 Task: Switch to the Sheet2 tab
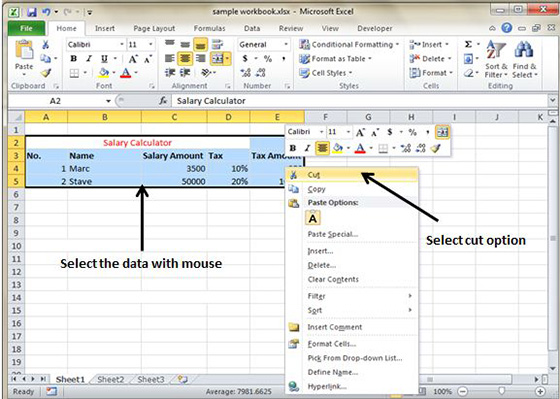click(111, 379)
